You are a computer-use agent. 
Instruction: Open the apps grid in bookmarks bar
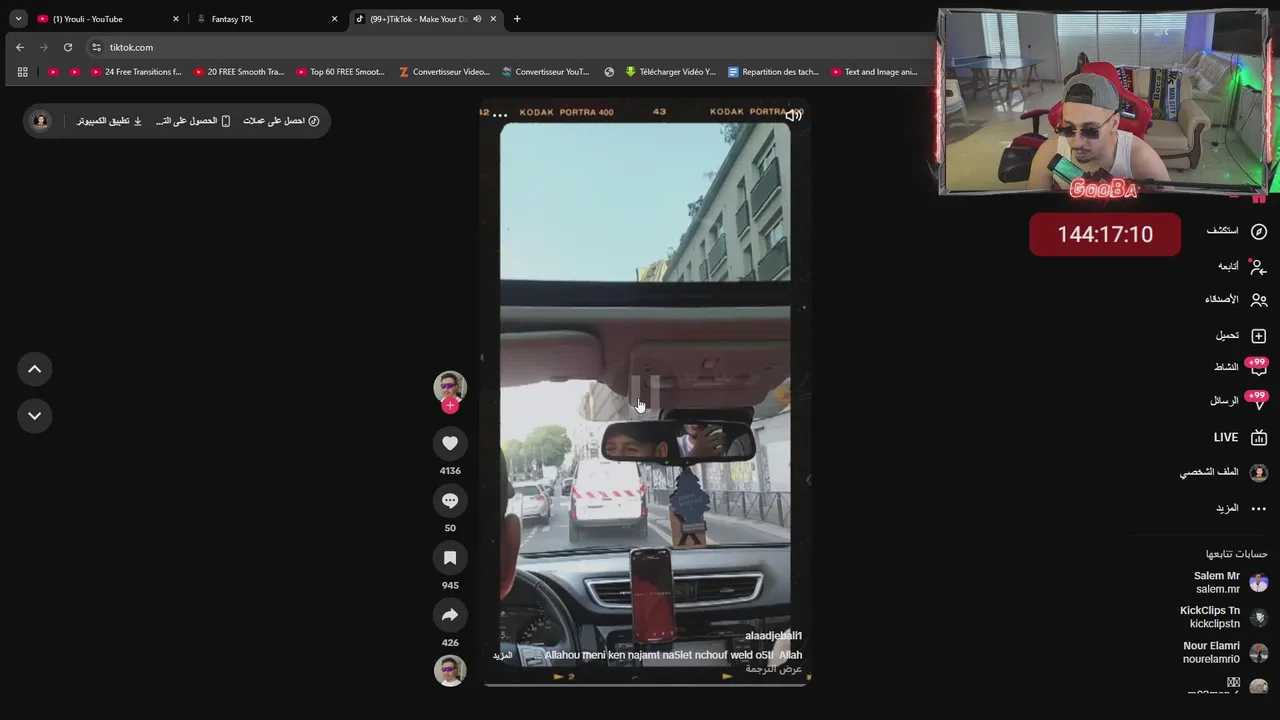pos(22,72)
